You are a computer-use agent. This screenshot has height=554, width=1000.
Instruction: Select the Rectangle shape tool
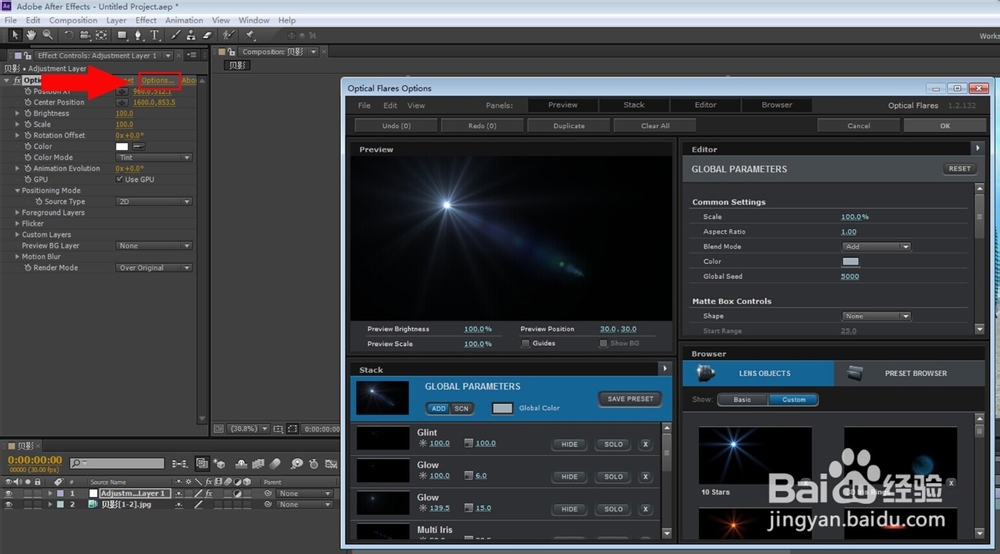pos(122,35)
